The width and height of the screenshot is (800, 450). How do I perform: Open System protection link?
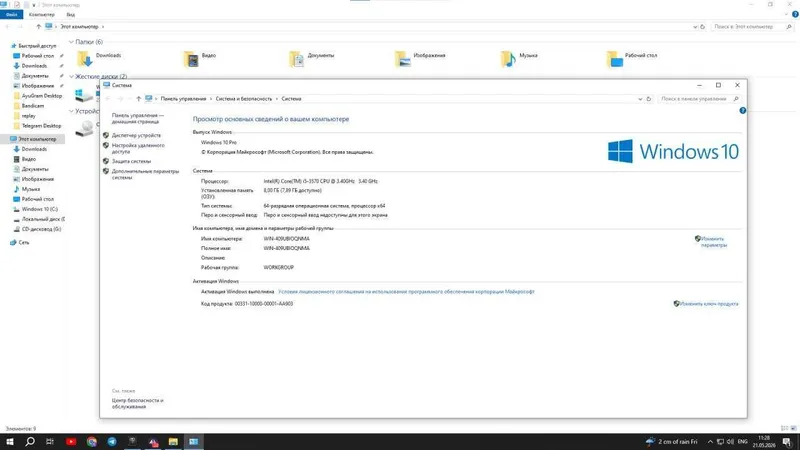coord(131,161)
